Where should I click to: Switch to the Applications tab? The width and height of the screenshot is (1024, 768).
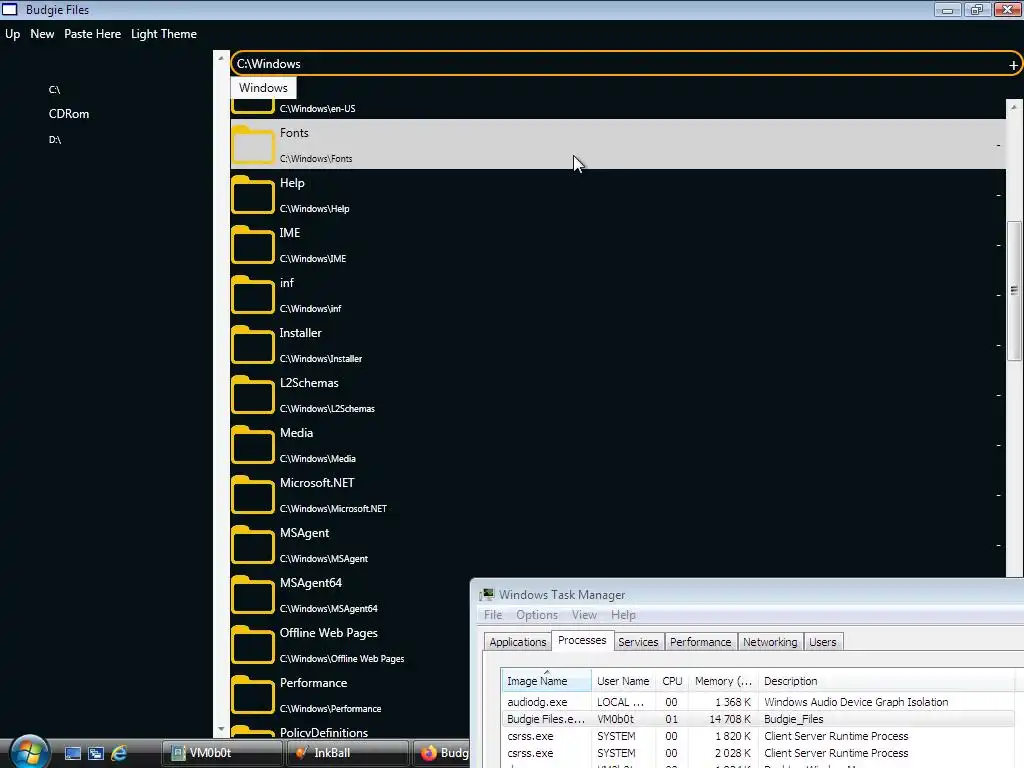517,642
